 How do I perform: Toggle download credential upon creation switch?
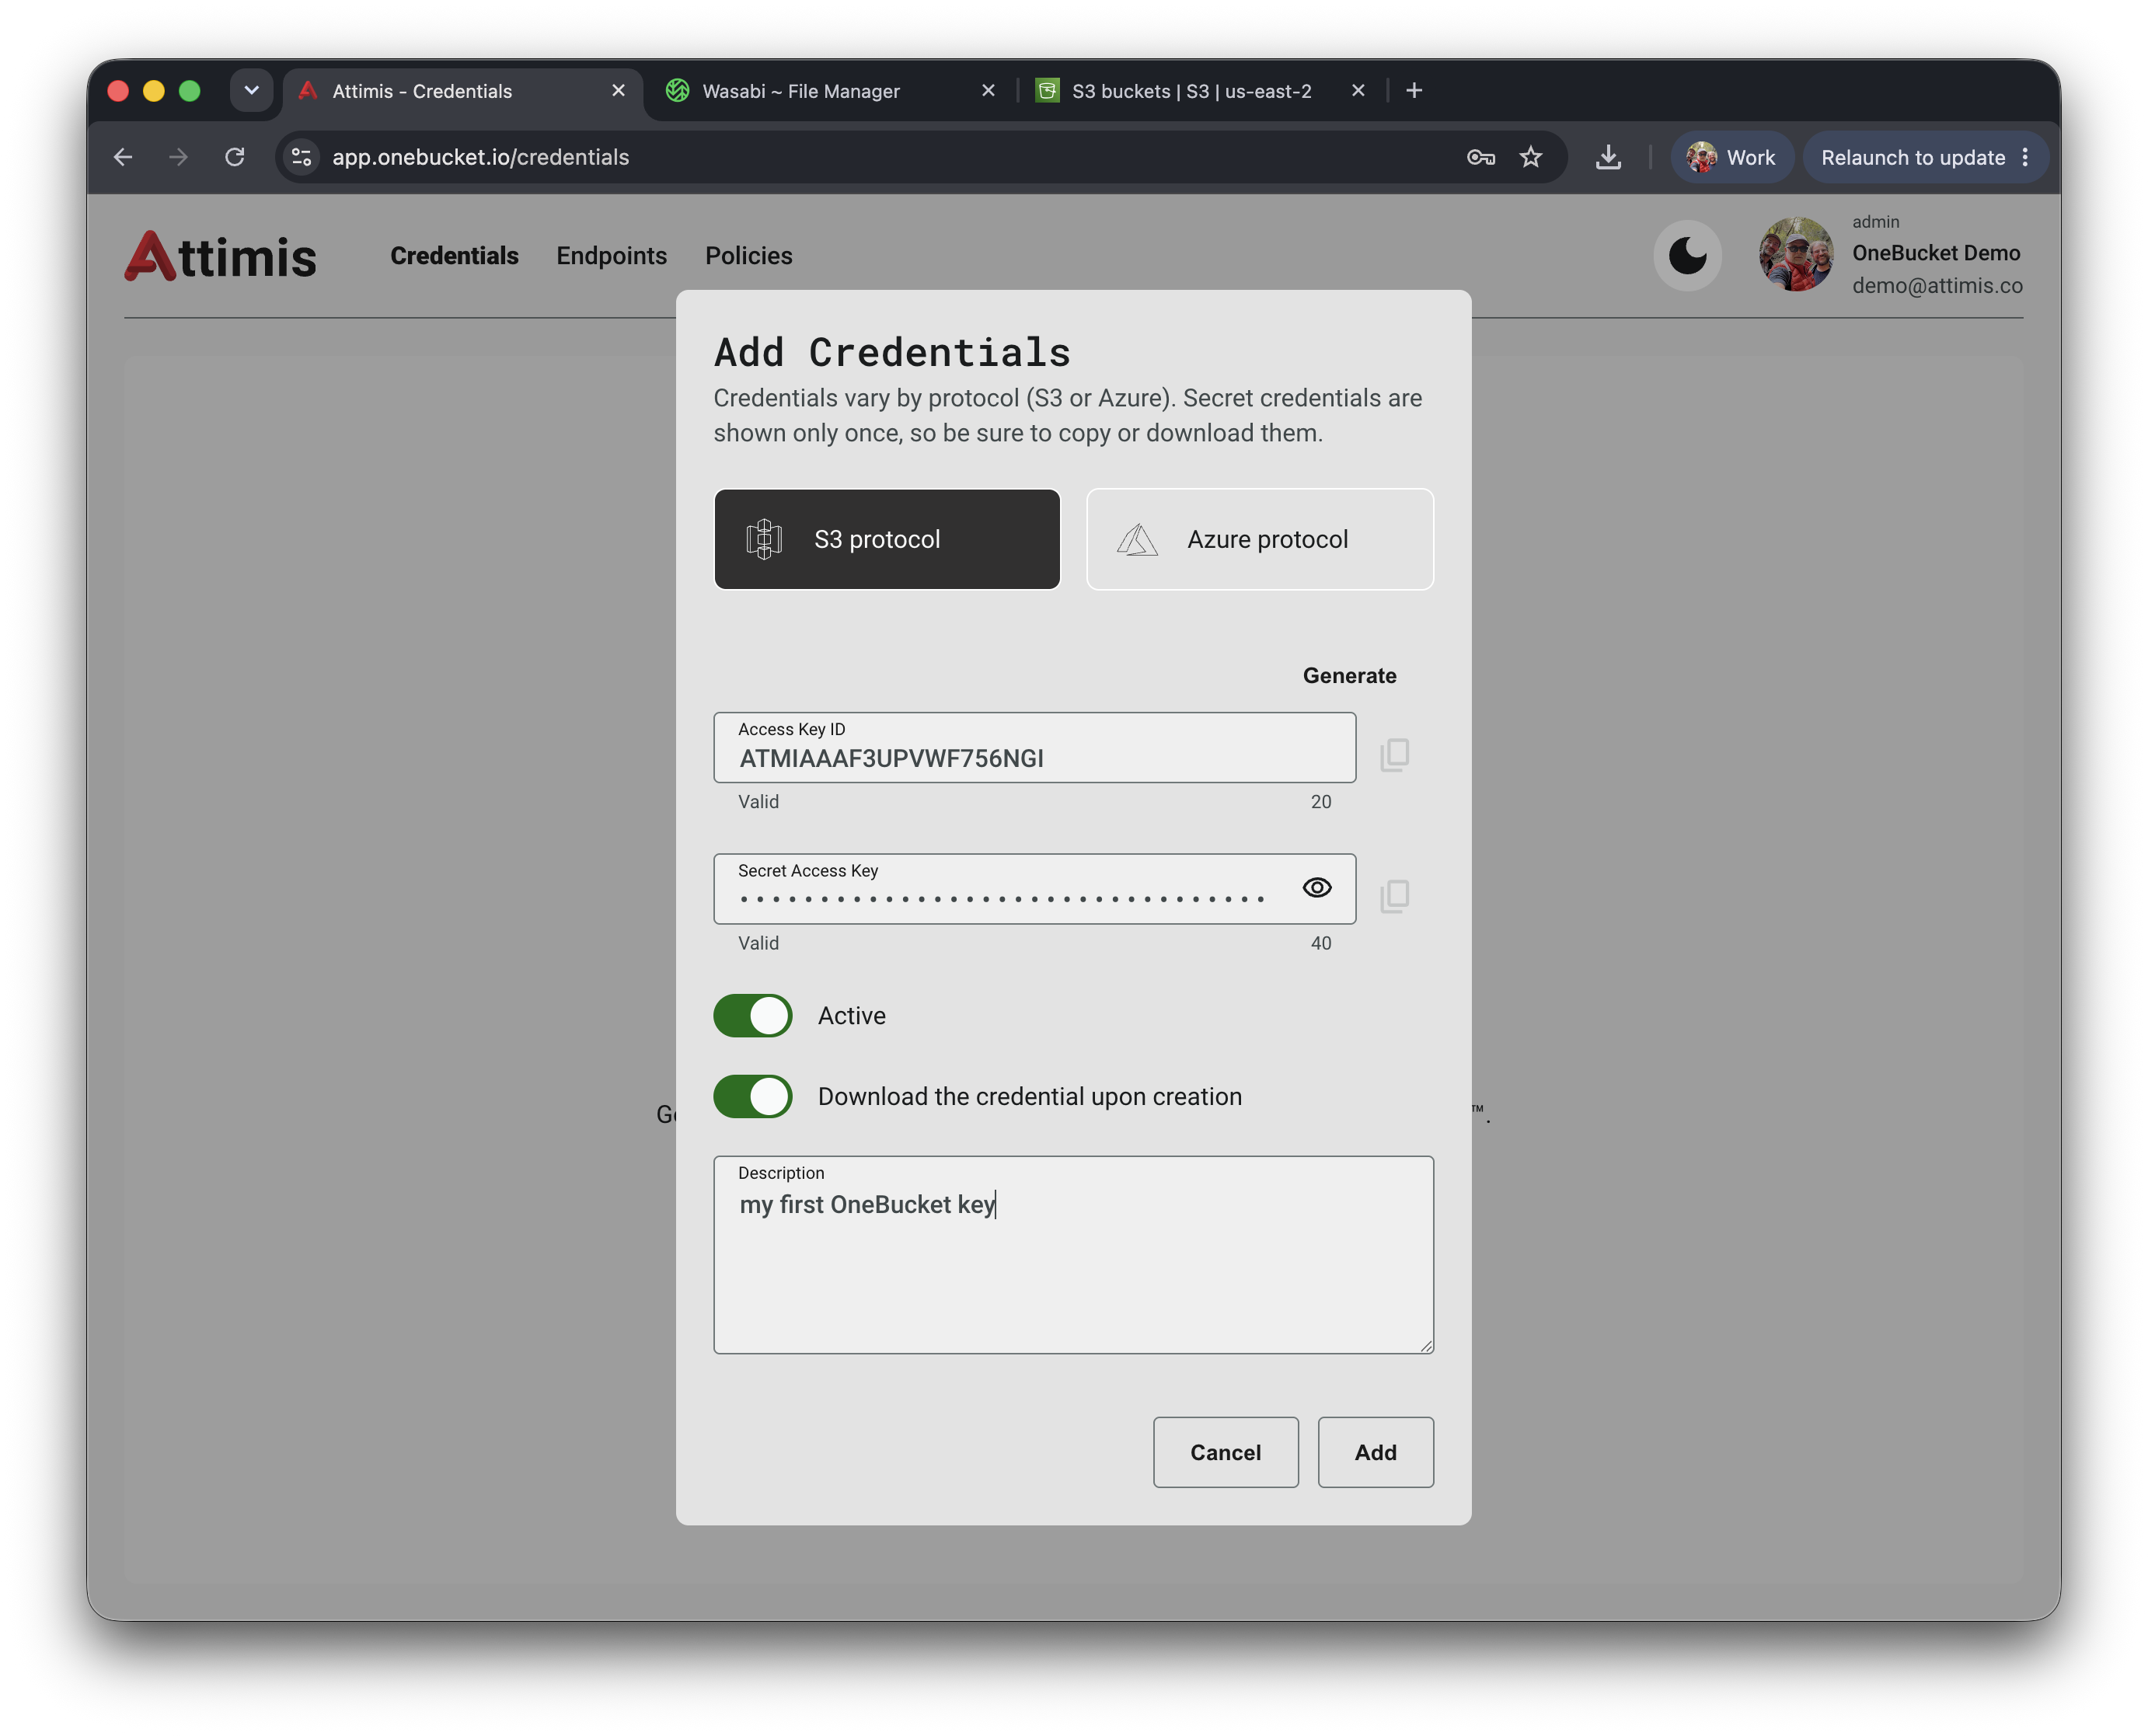[x=753, y=1097]
